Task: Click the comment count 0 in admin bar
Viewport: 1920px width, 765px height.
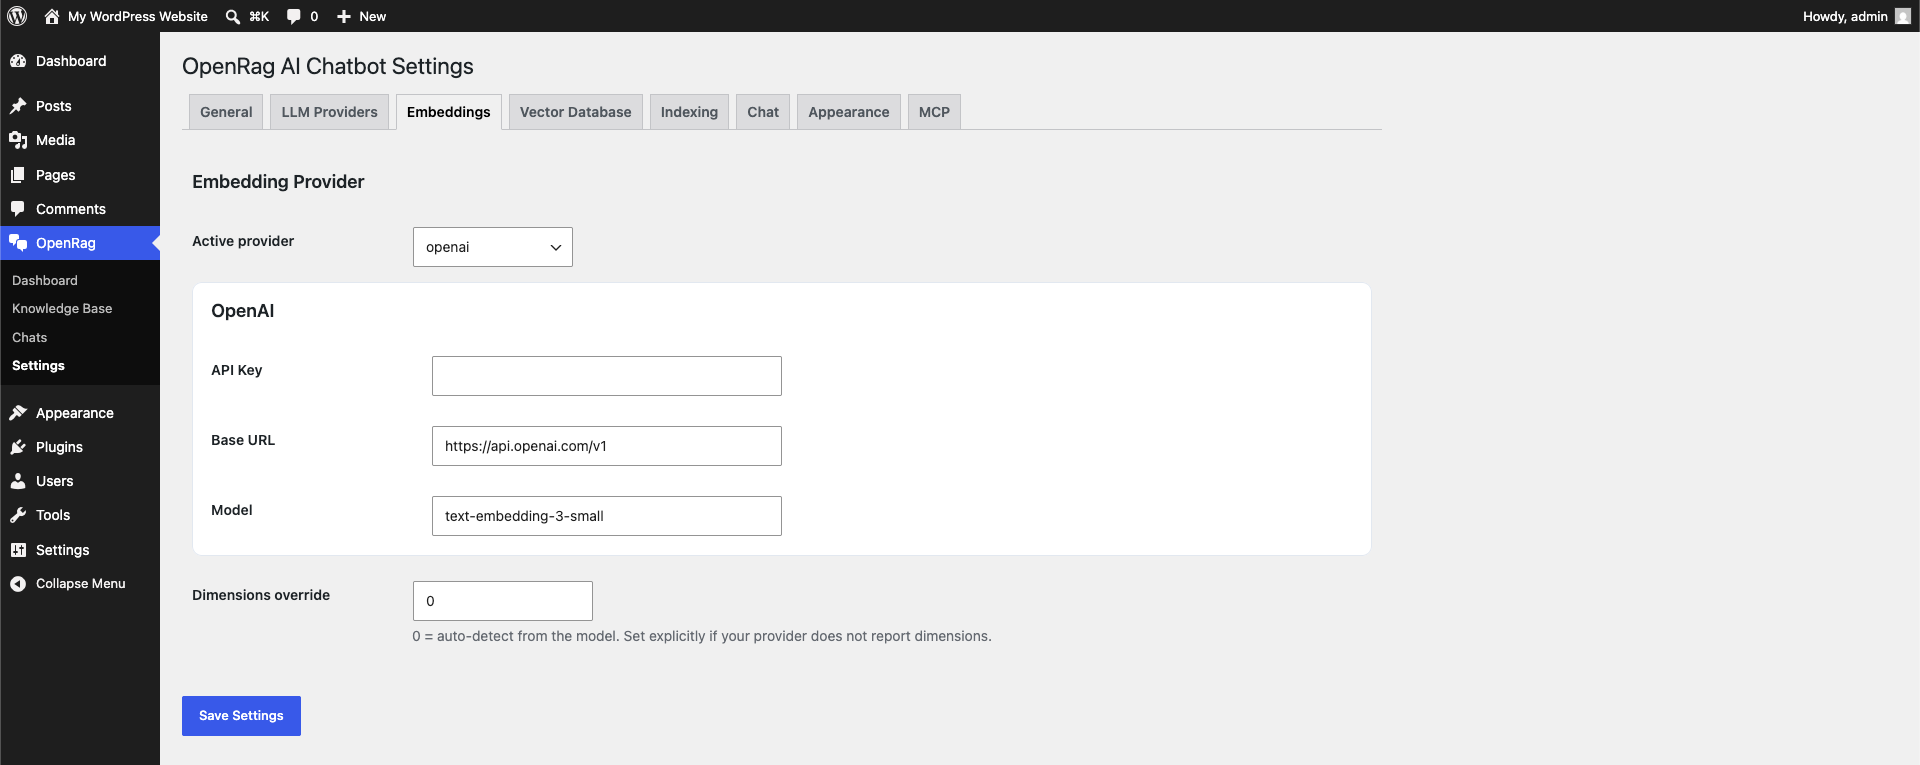Action: (314, 16)
